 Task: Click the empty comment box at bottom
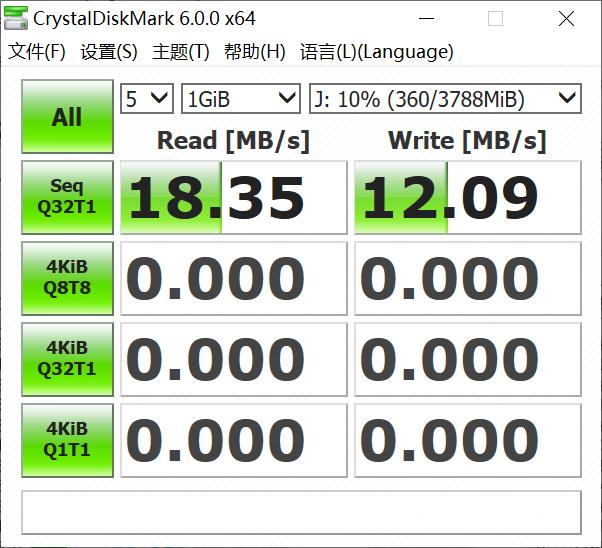tap(301, 512)
